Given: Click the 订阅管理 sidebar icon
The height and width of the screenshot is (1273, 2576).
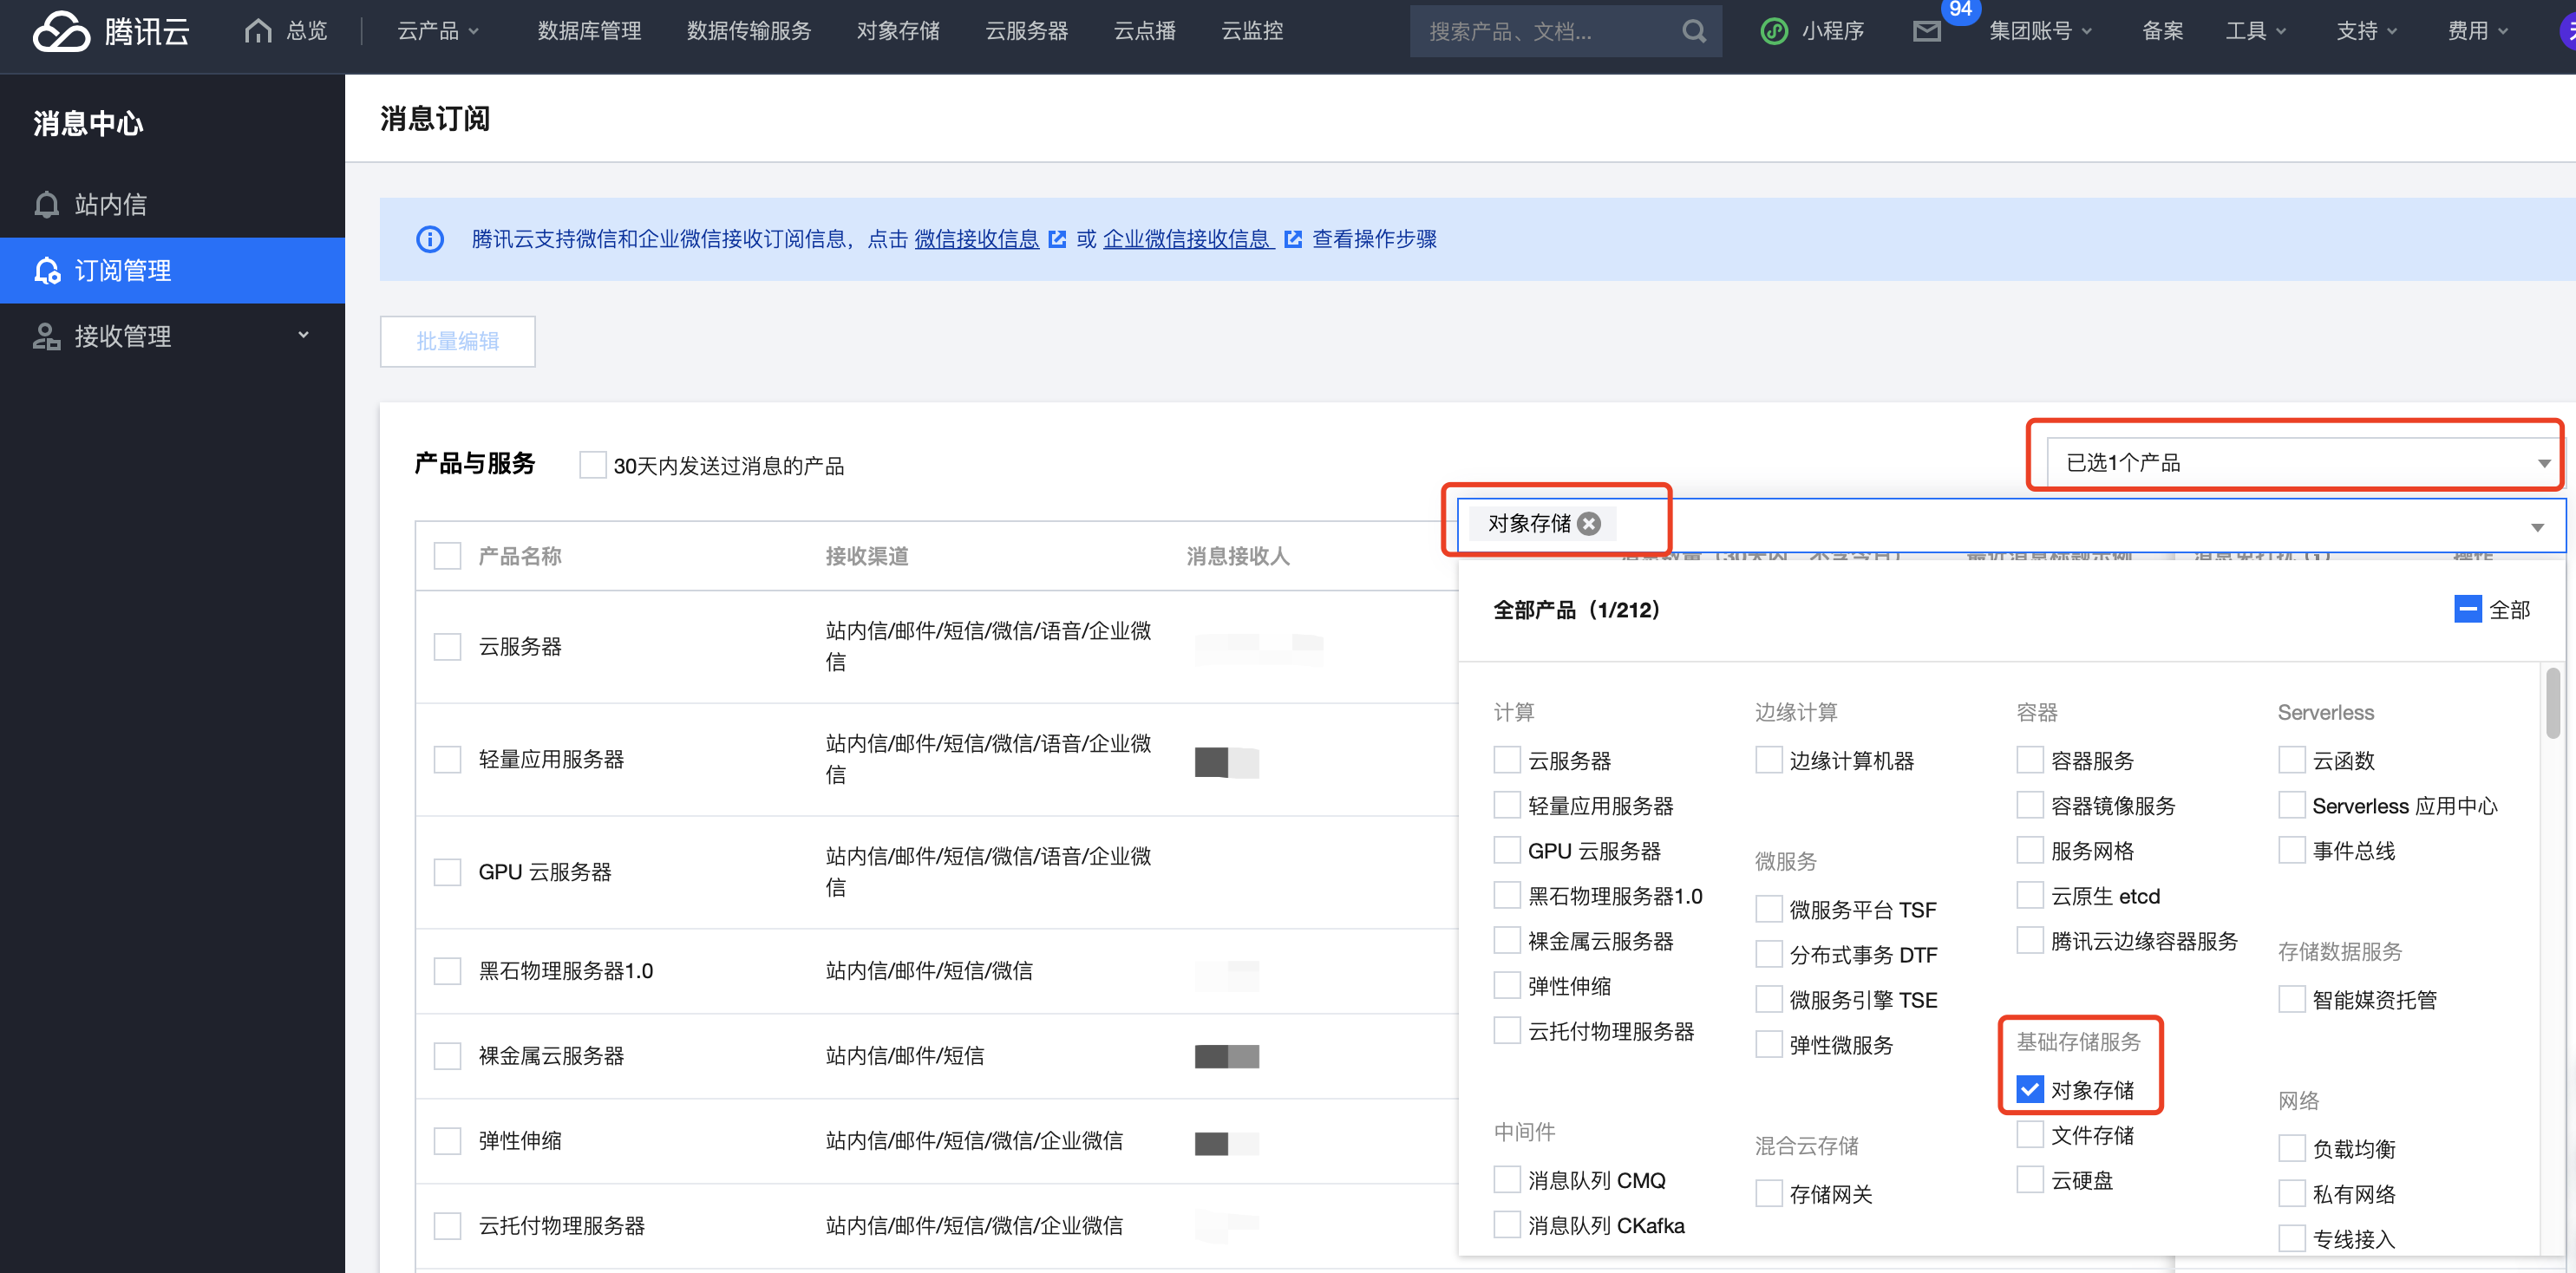Looking at the screenshot, I should click(47, 270).
